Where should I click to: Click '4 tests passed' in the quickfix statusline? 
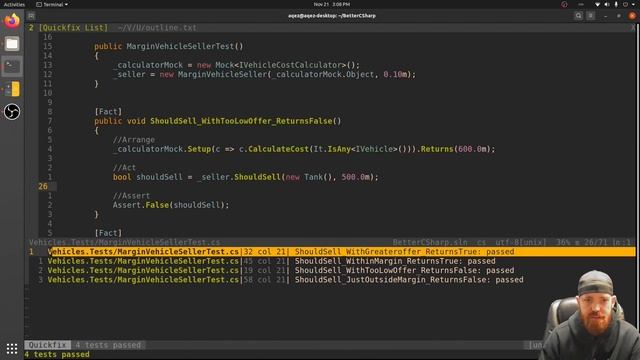click(x=108, y=345)
